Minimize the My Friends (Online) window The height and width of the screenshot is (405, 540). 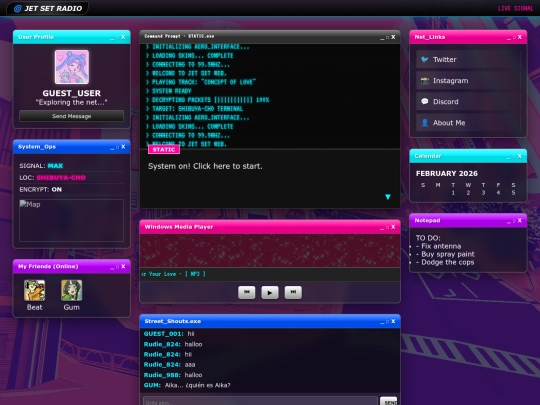click(112, 267)
